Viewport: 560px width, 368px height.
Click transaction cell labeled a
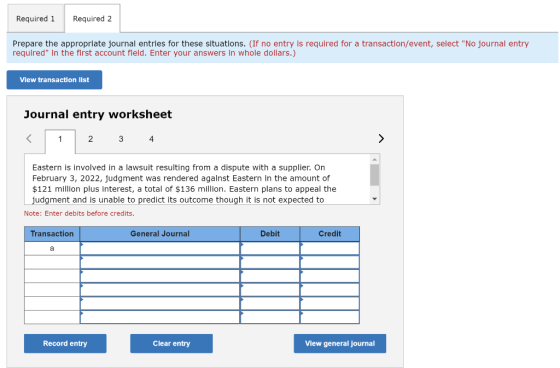[52, 248]
